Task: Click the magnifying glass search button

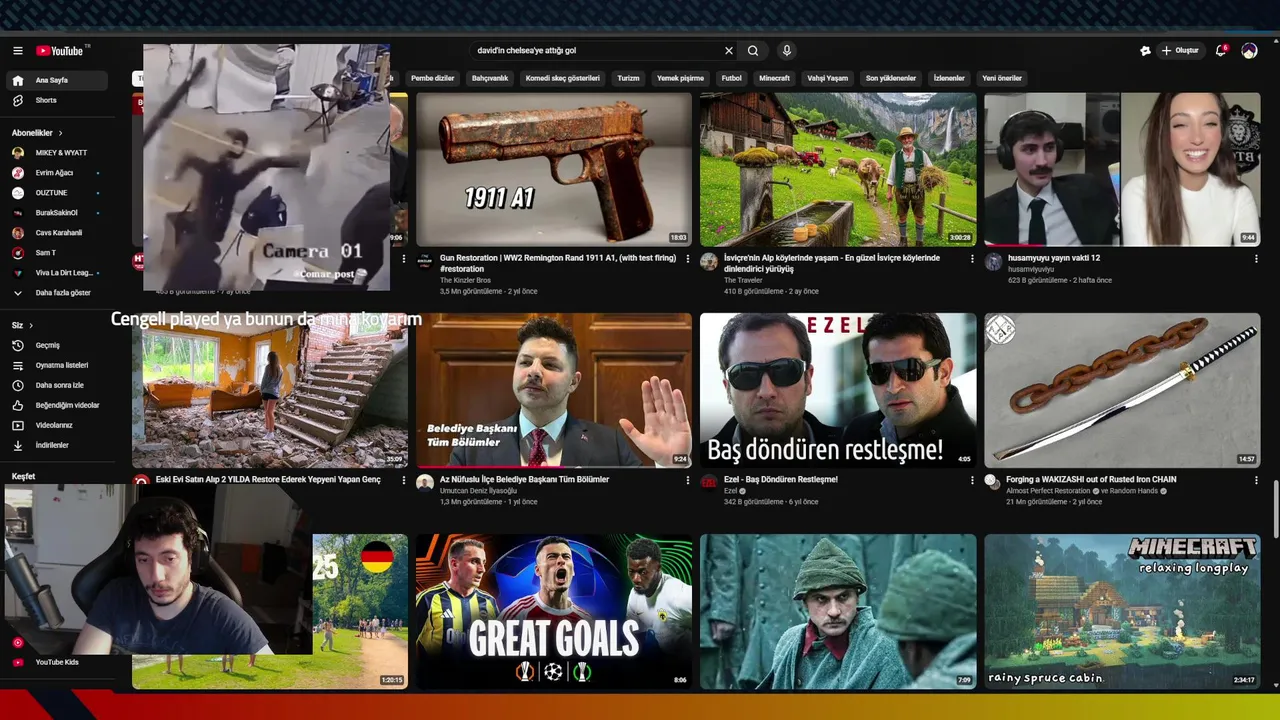Action: 753,51
